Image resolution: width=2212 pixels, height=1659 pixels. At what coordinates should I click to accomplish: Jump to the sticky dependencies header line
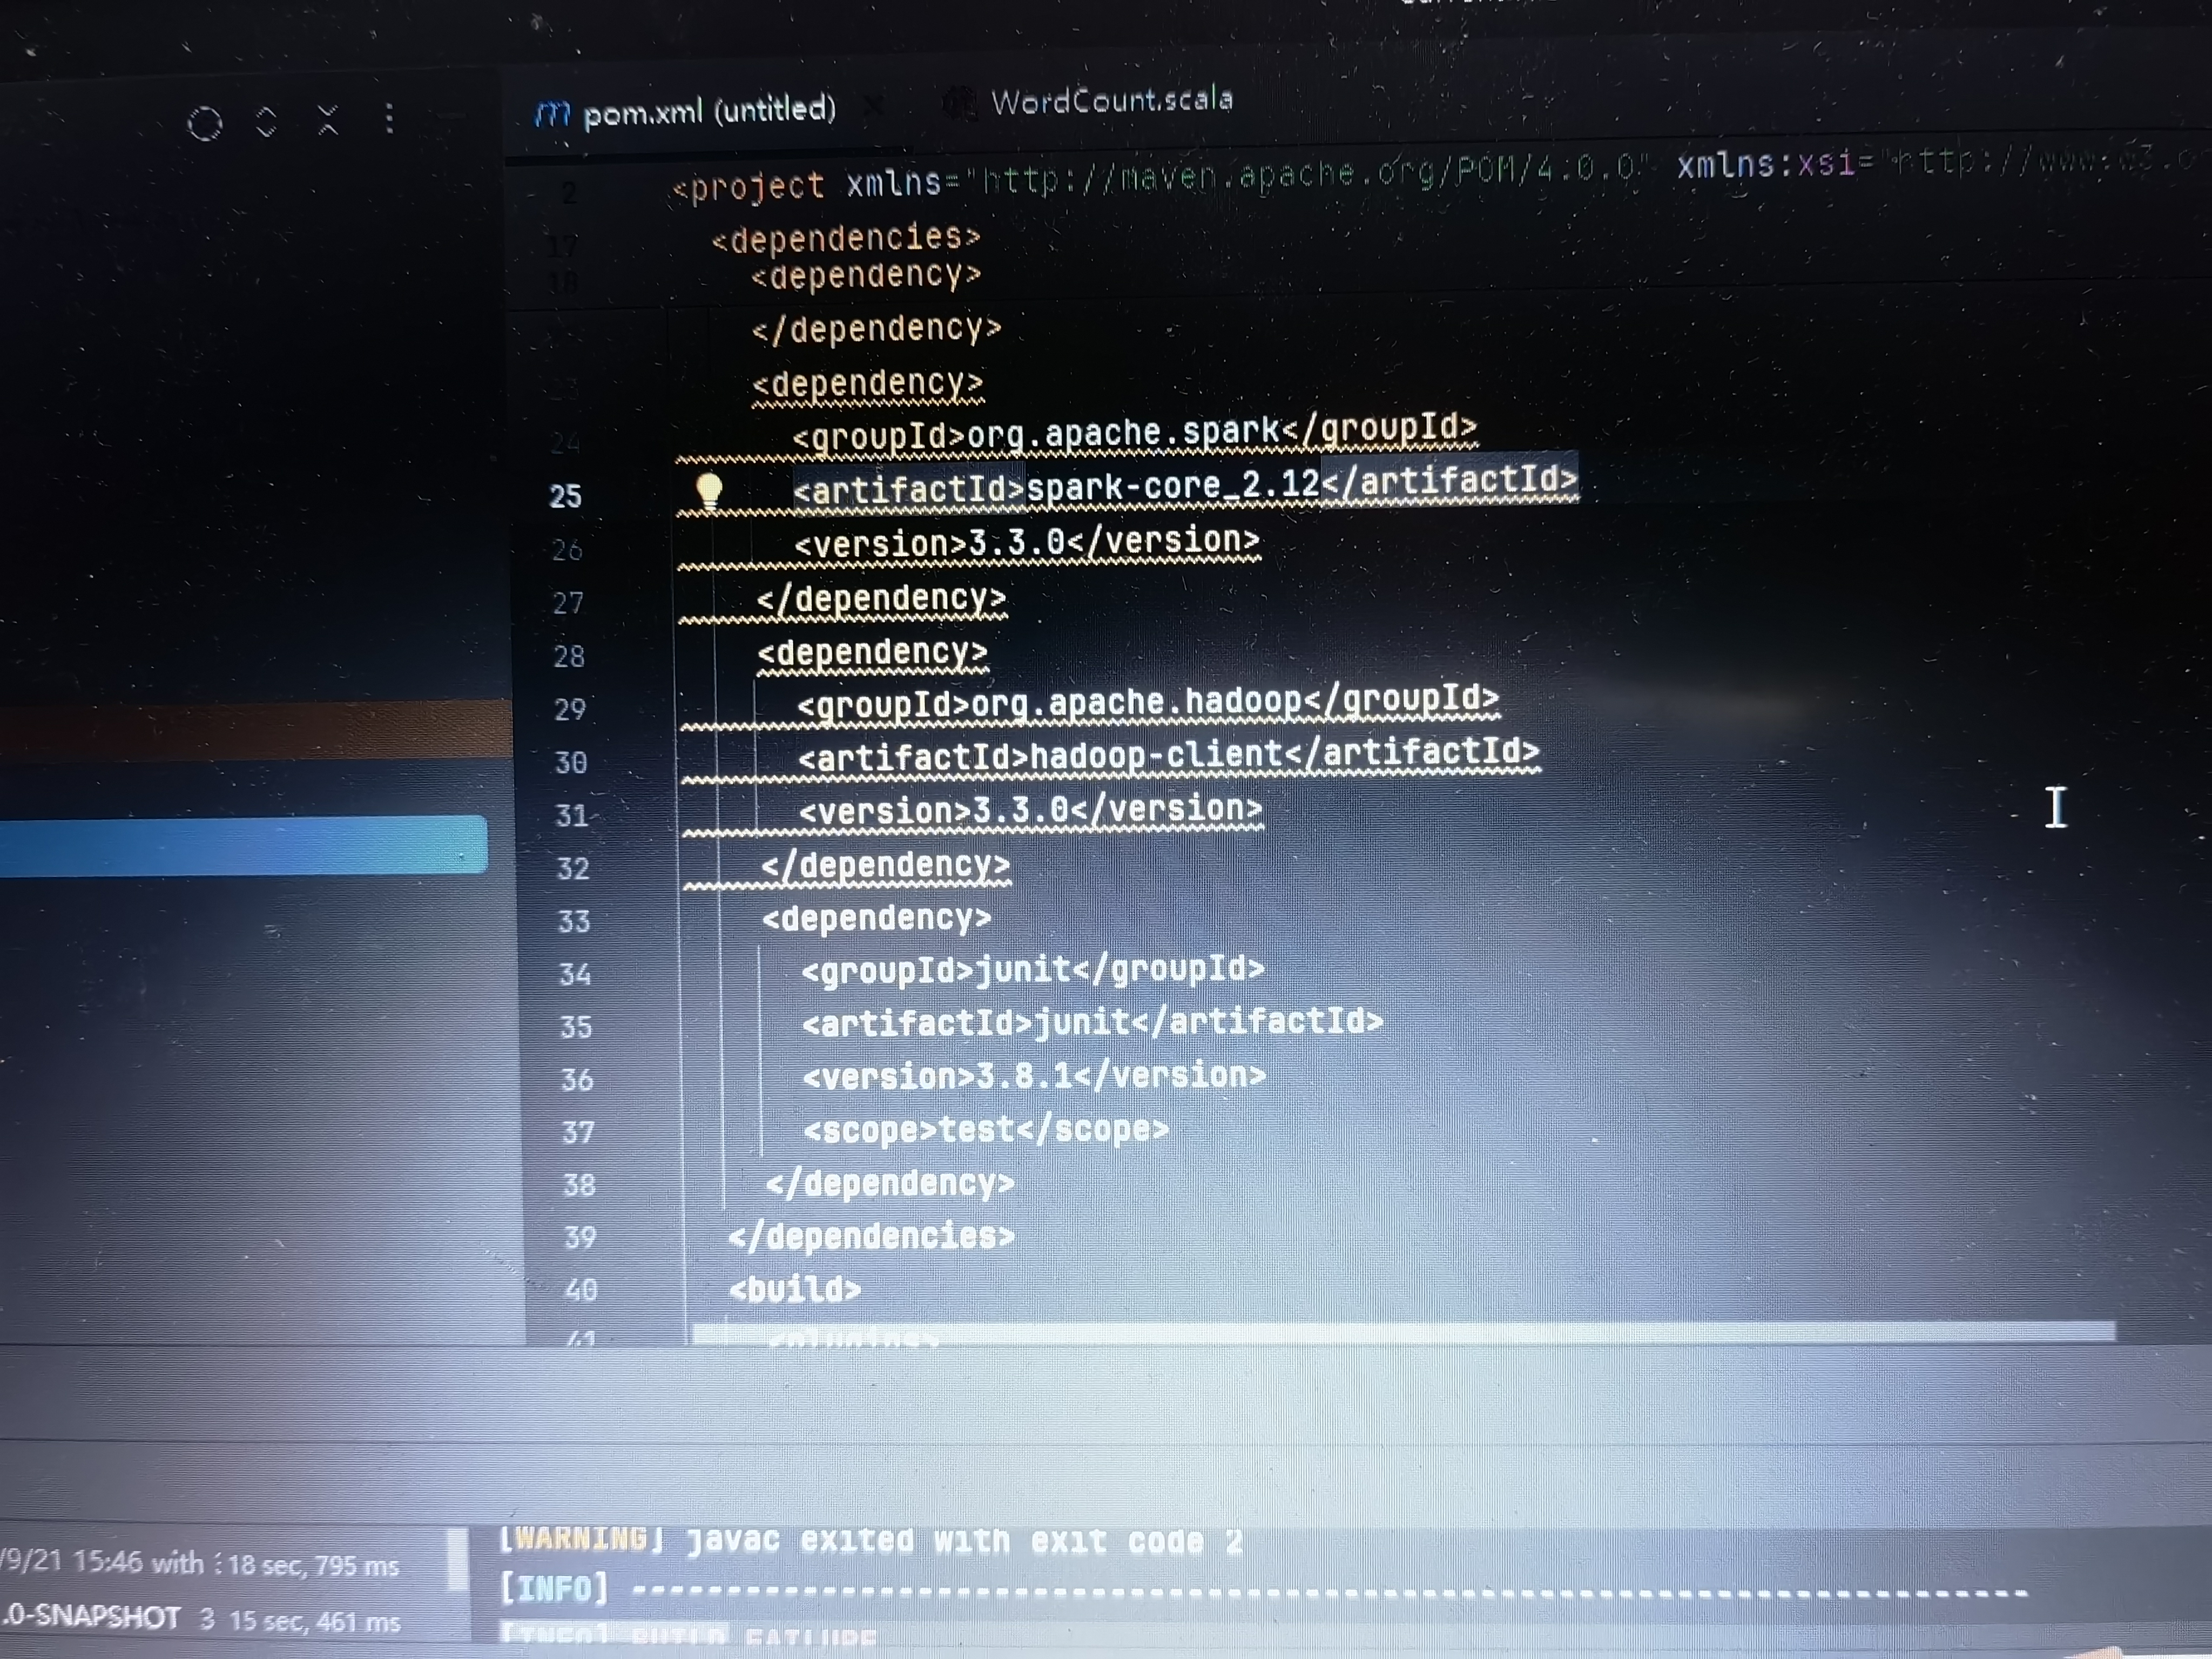tap(846, 238)
